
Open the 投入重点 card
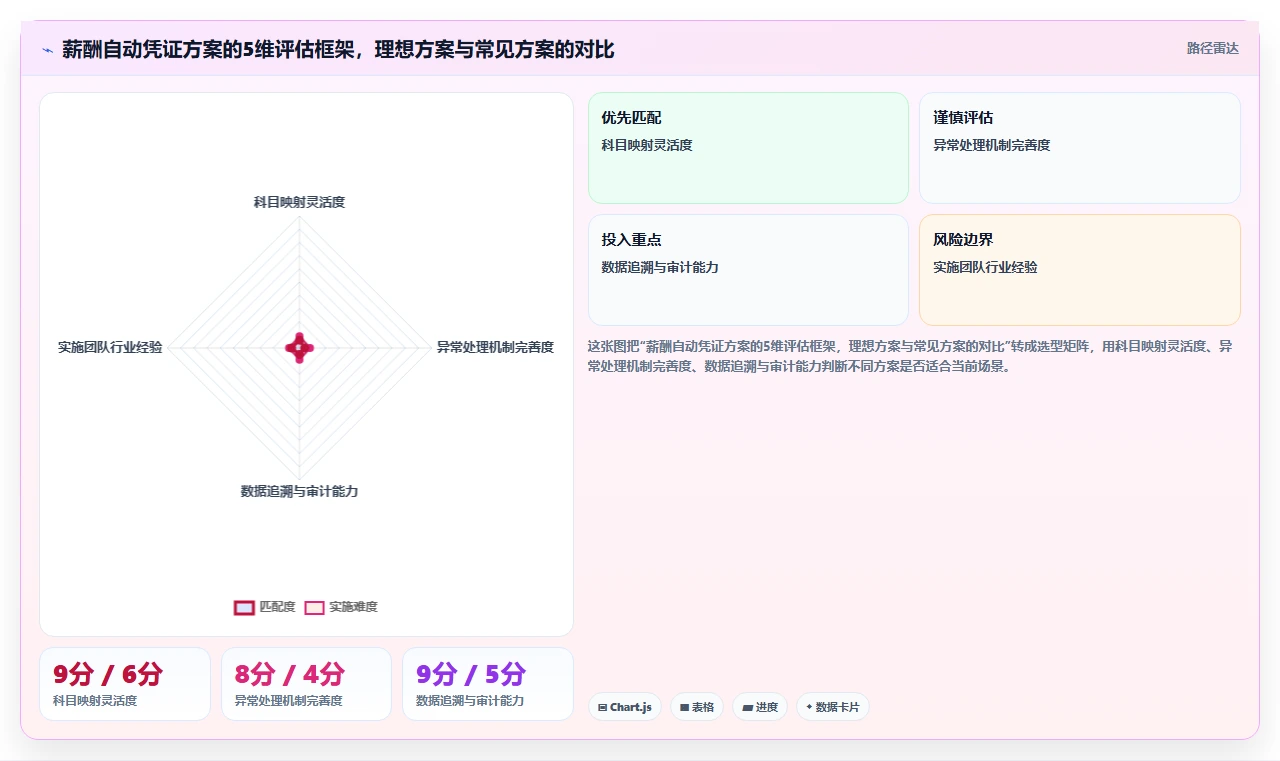(x=748, y=270)
